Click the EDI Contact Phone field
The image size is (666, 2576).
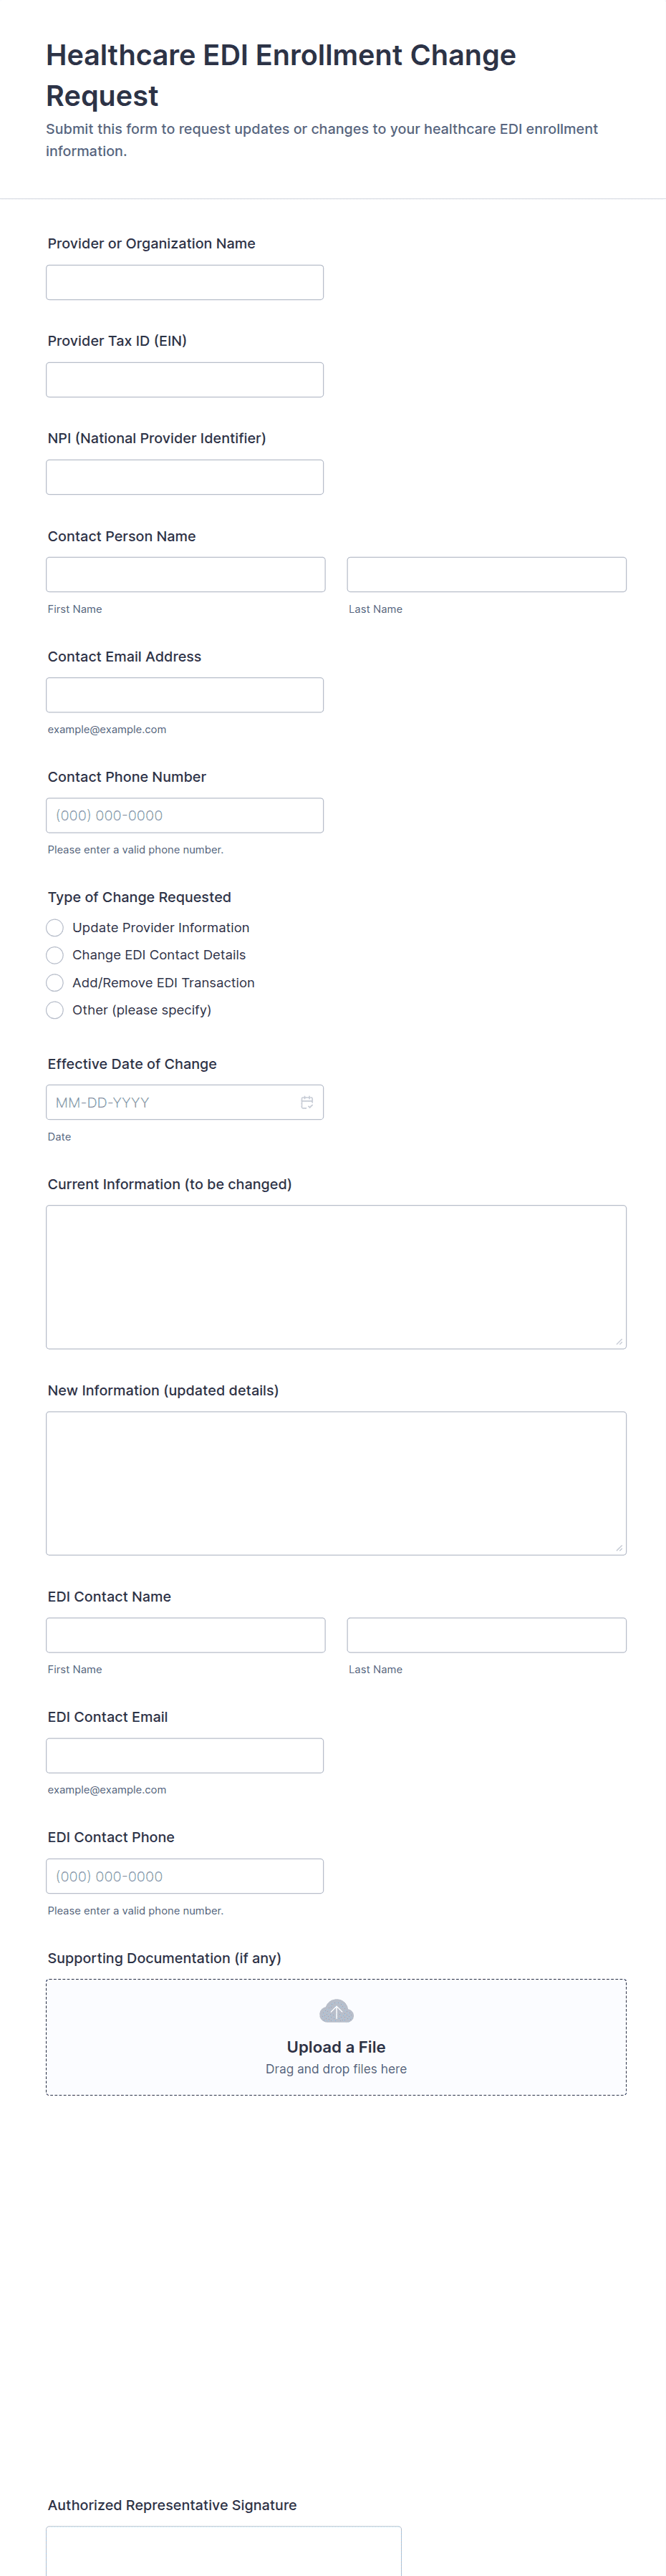185,1876
